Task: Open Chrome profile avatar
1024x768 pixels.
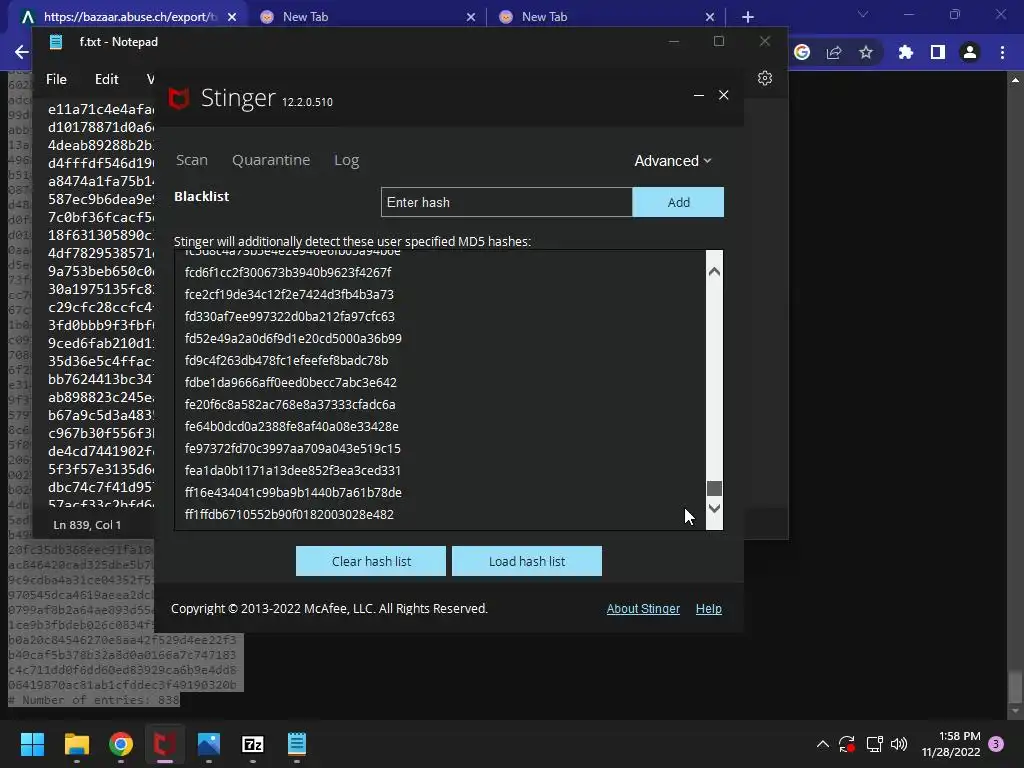Action: (970, 52)
